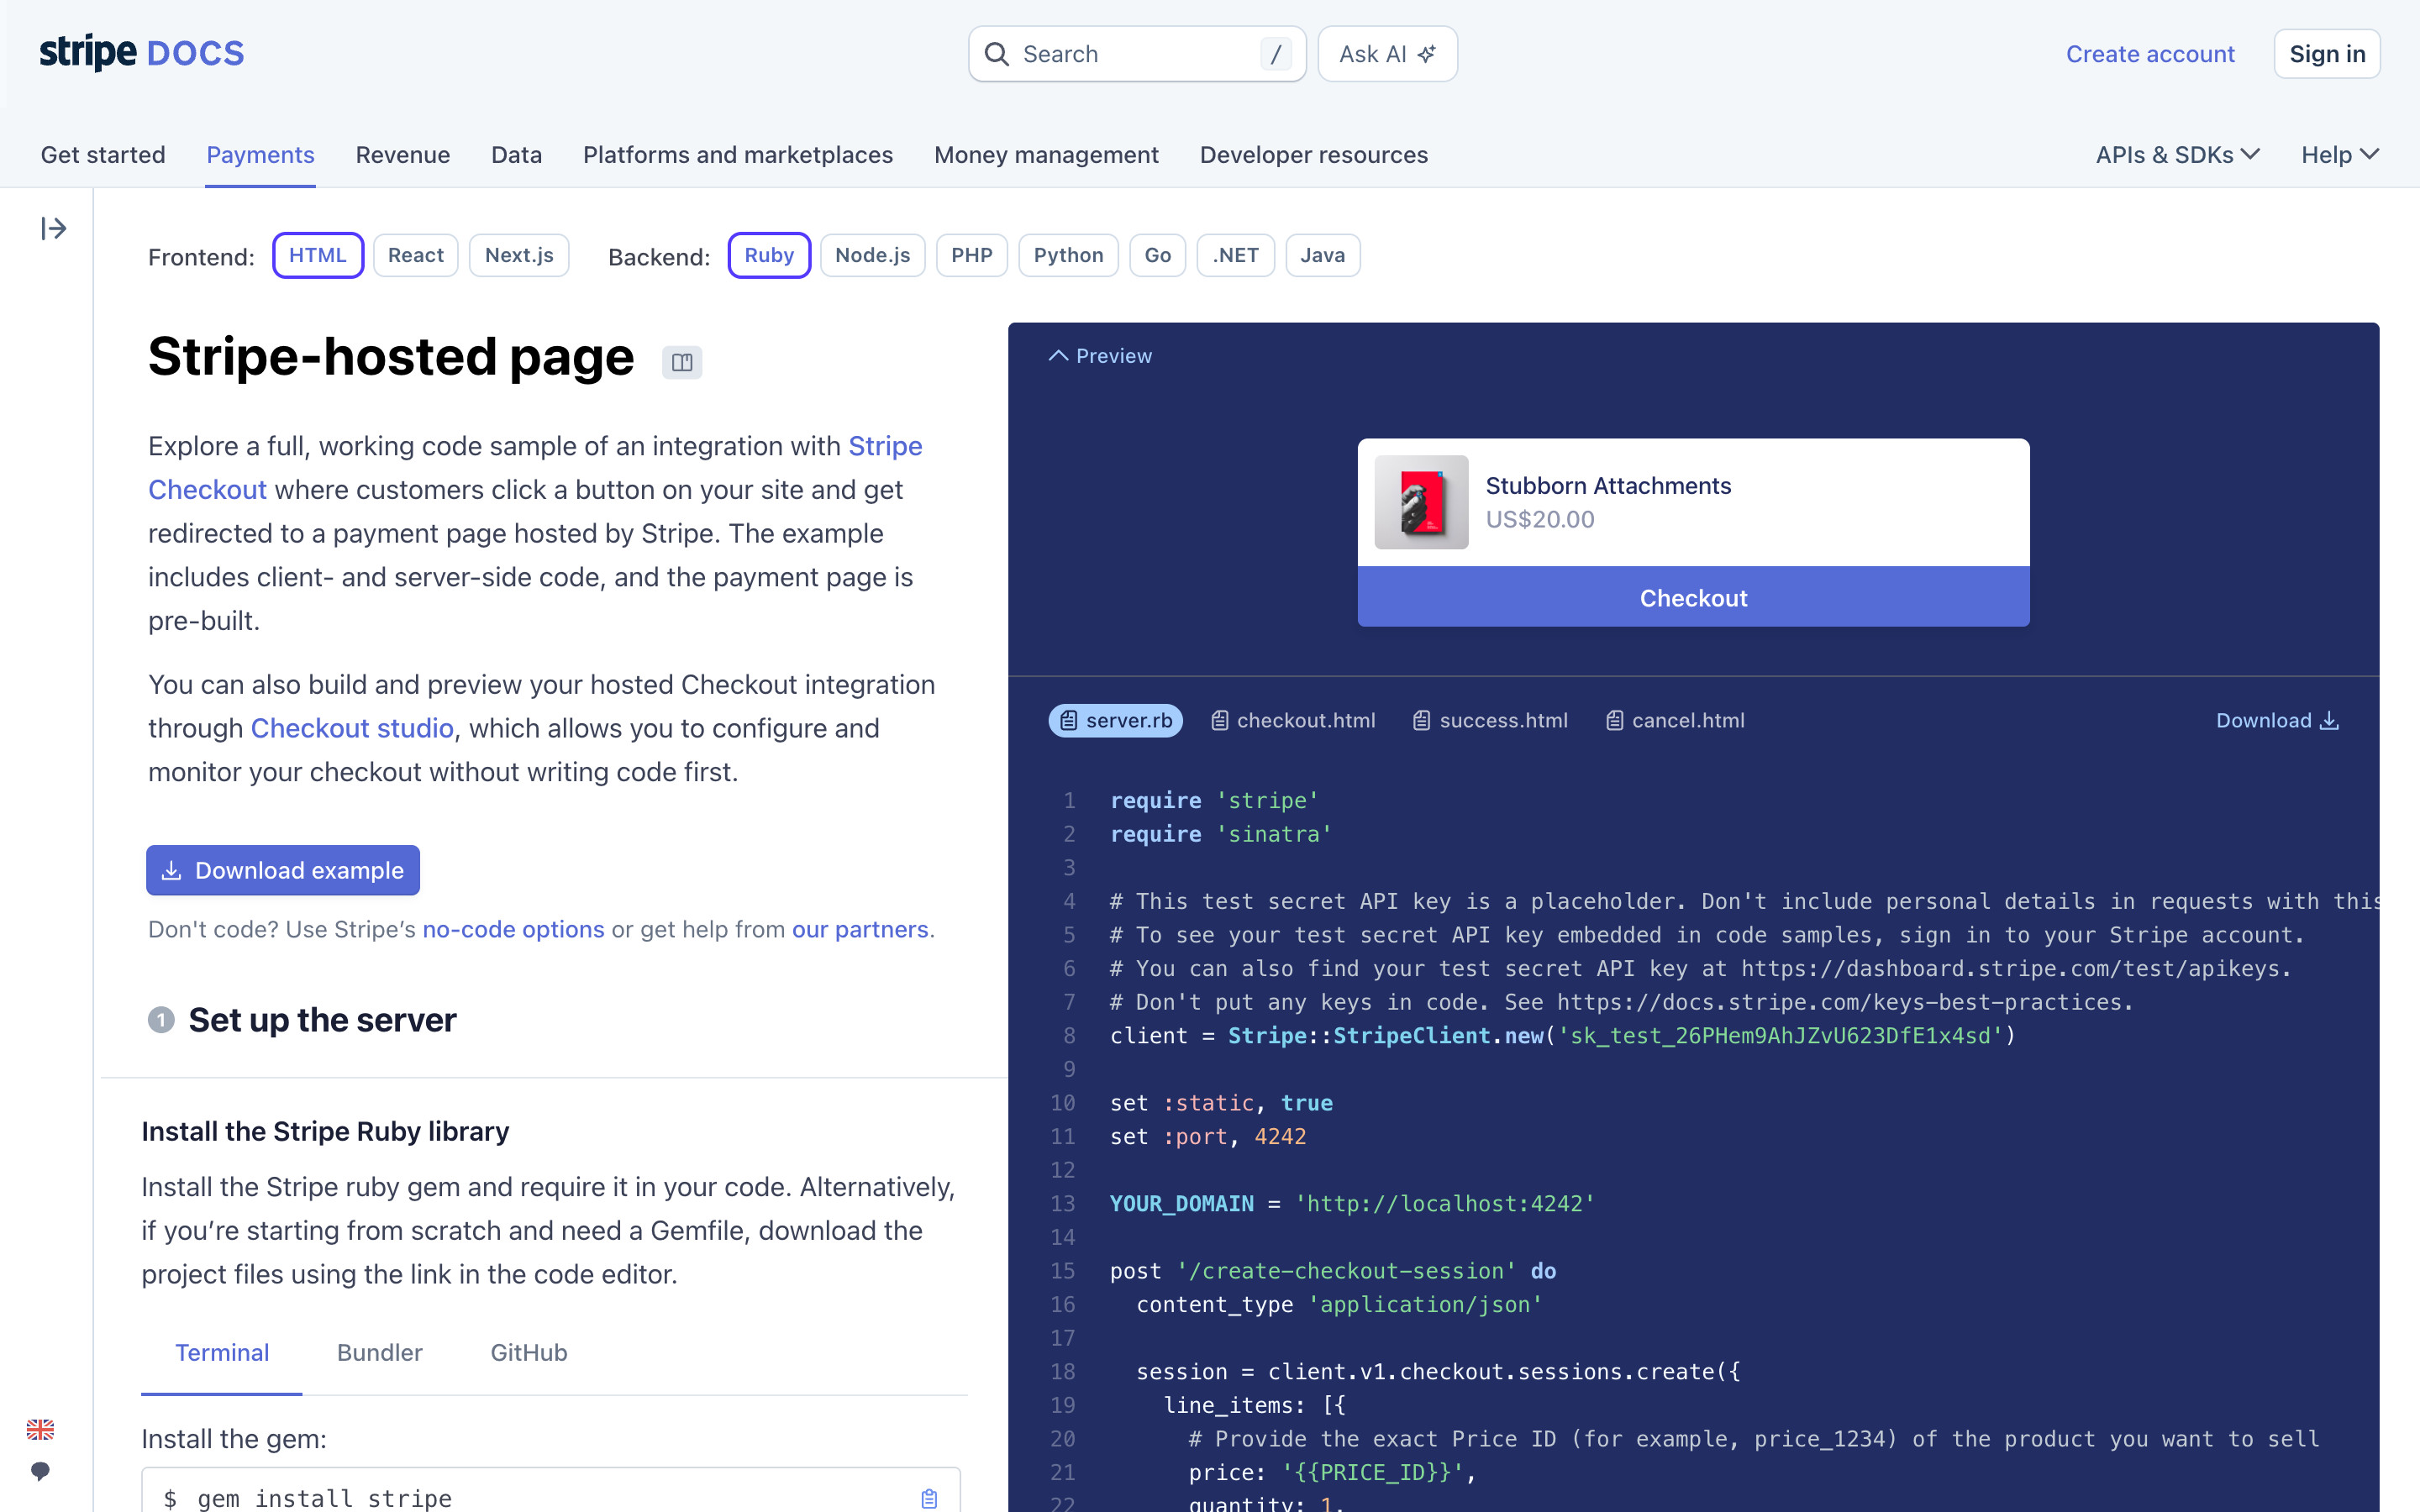Screen dimensions: 2420x1512
Task: Open Get started nav item
Action: click(x=103, y=155)
